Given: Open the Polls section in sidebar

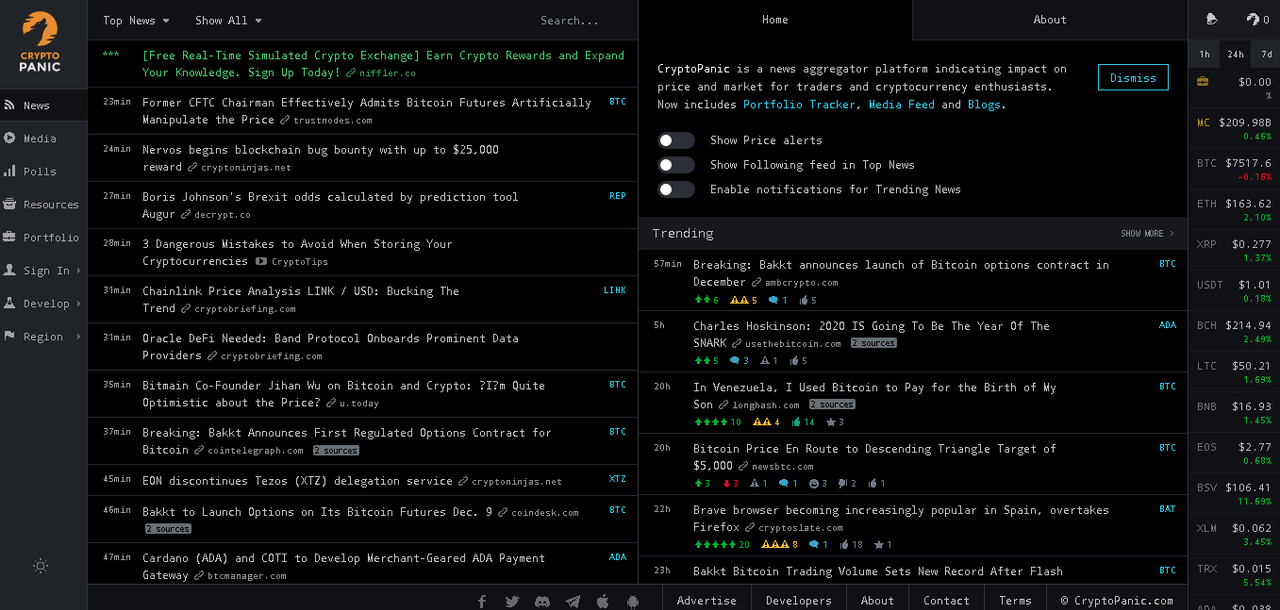Looking at the screenshot, I should click(43, 171).
